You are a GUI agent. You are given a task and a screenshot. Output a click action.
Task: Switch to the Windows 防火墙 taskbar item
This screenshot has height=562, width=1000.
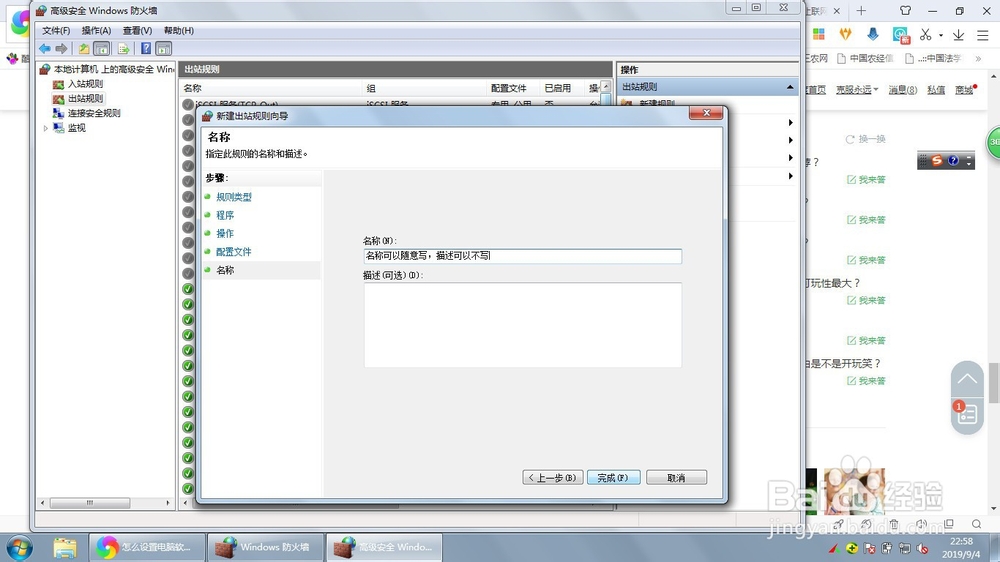265,547
